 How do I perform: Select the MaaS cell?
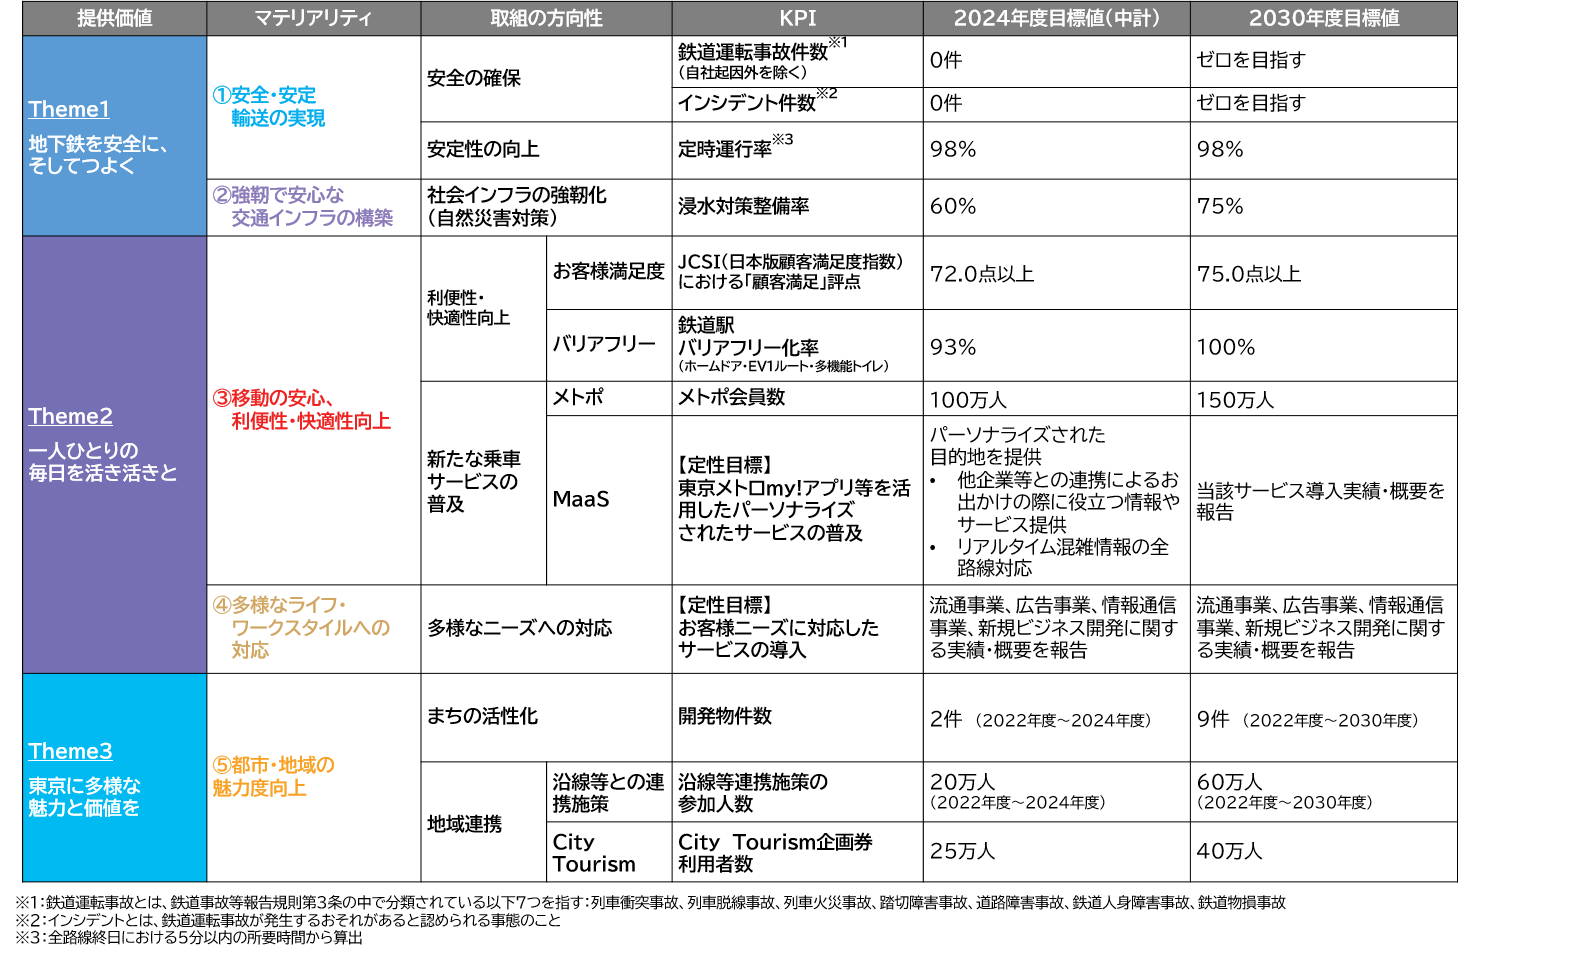pyautogui.click(x=609, y=500)
